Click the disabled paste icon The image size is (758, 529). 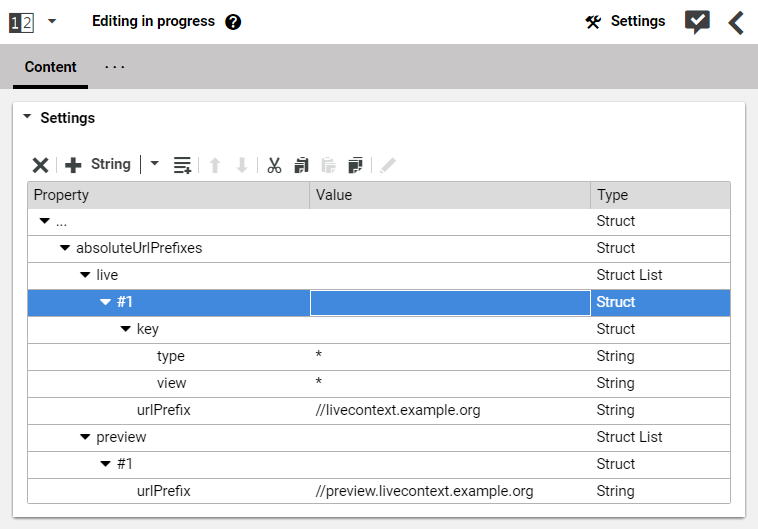(328, 165)
